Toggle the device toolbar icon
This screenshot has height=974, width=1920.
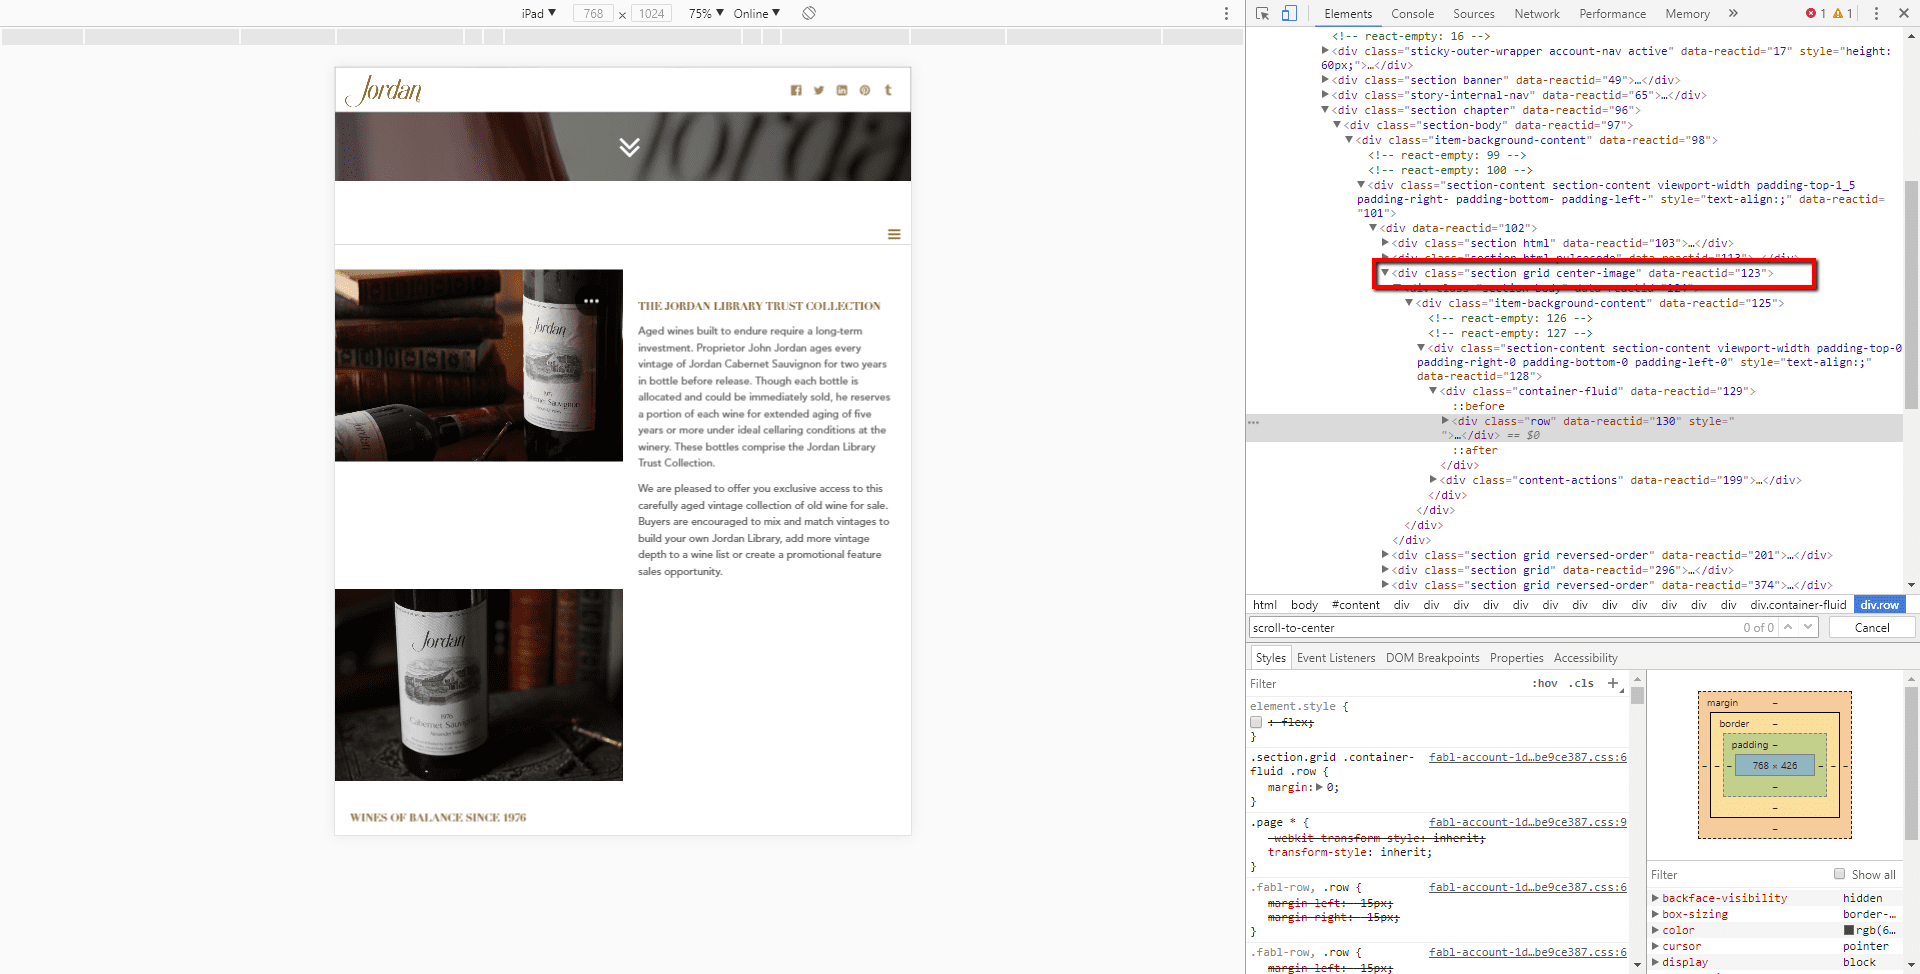(1289, 14)
